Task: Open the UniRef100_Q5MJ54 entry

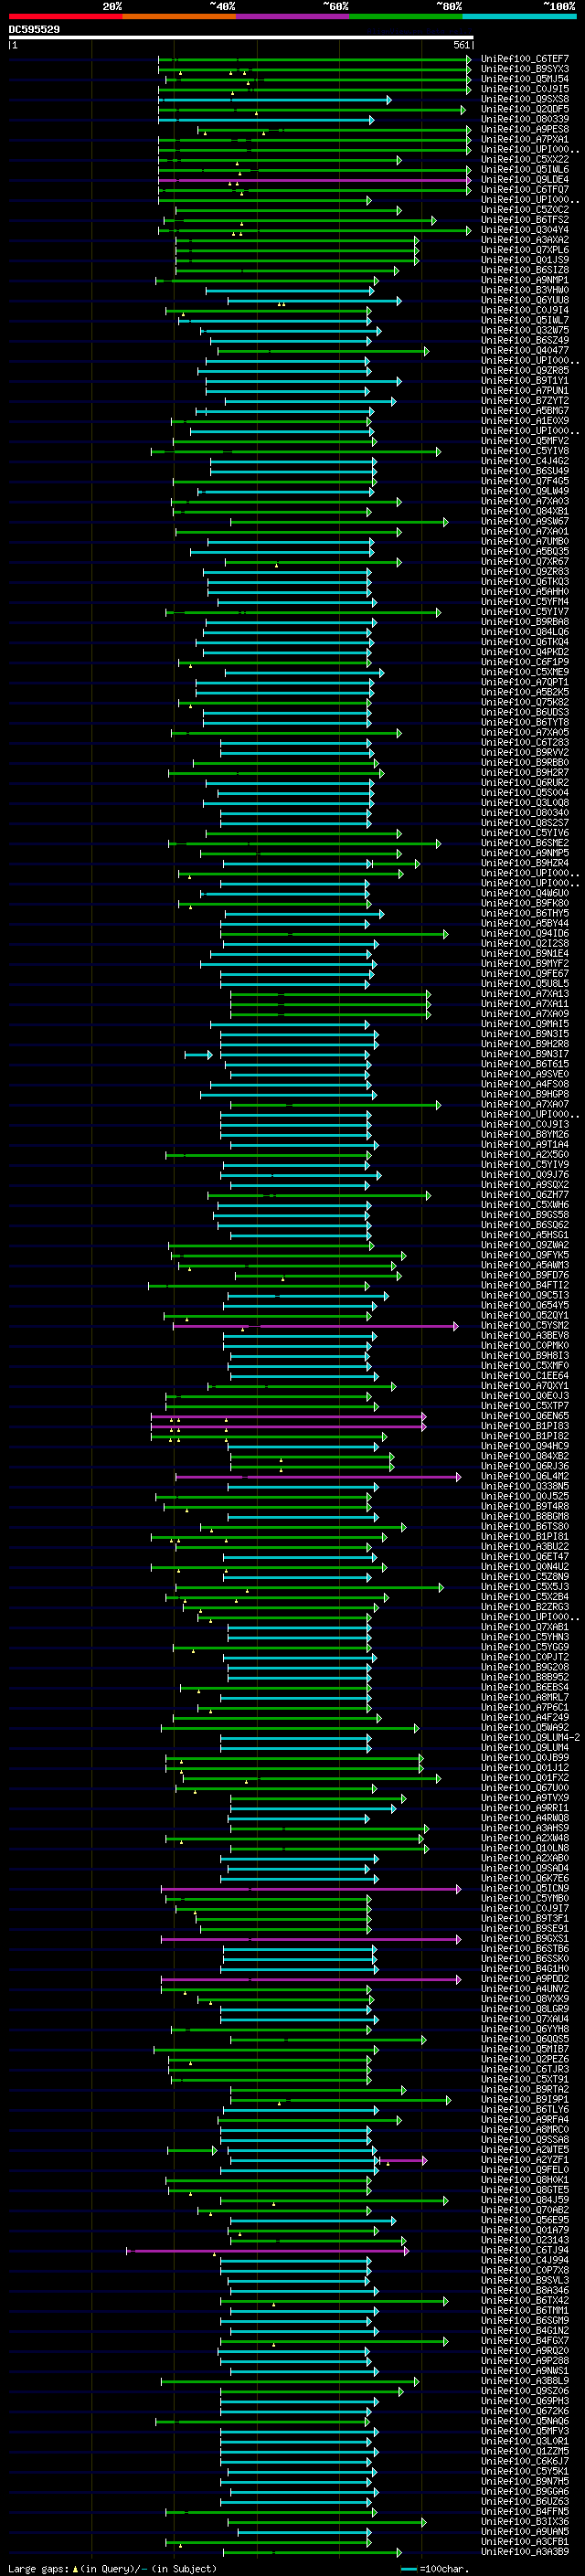Action: pos(525,79)
